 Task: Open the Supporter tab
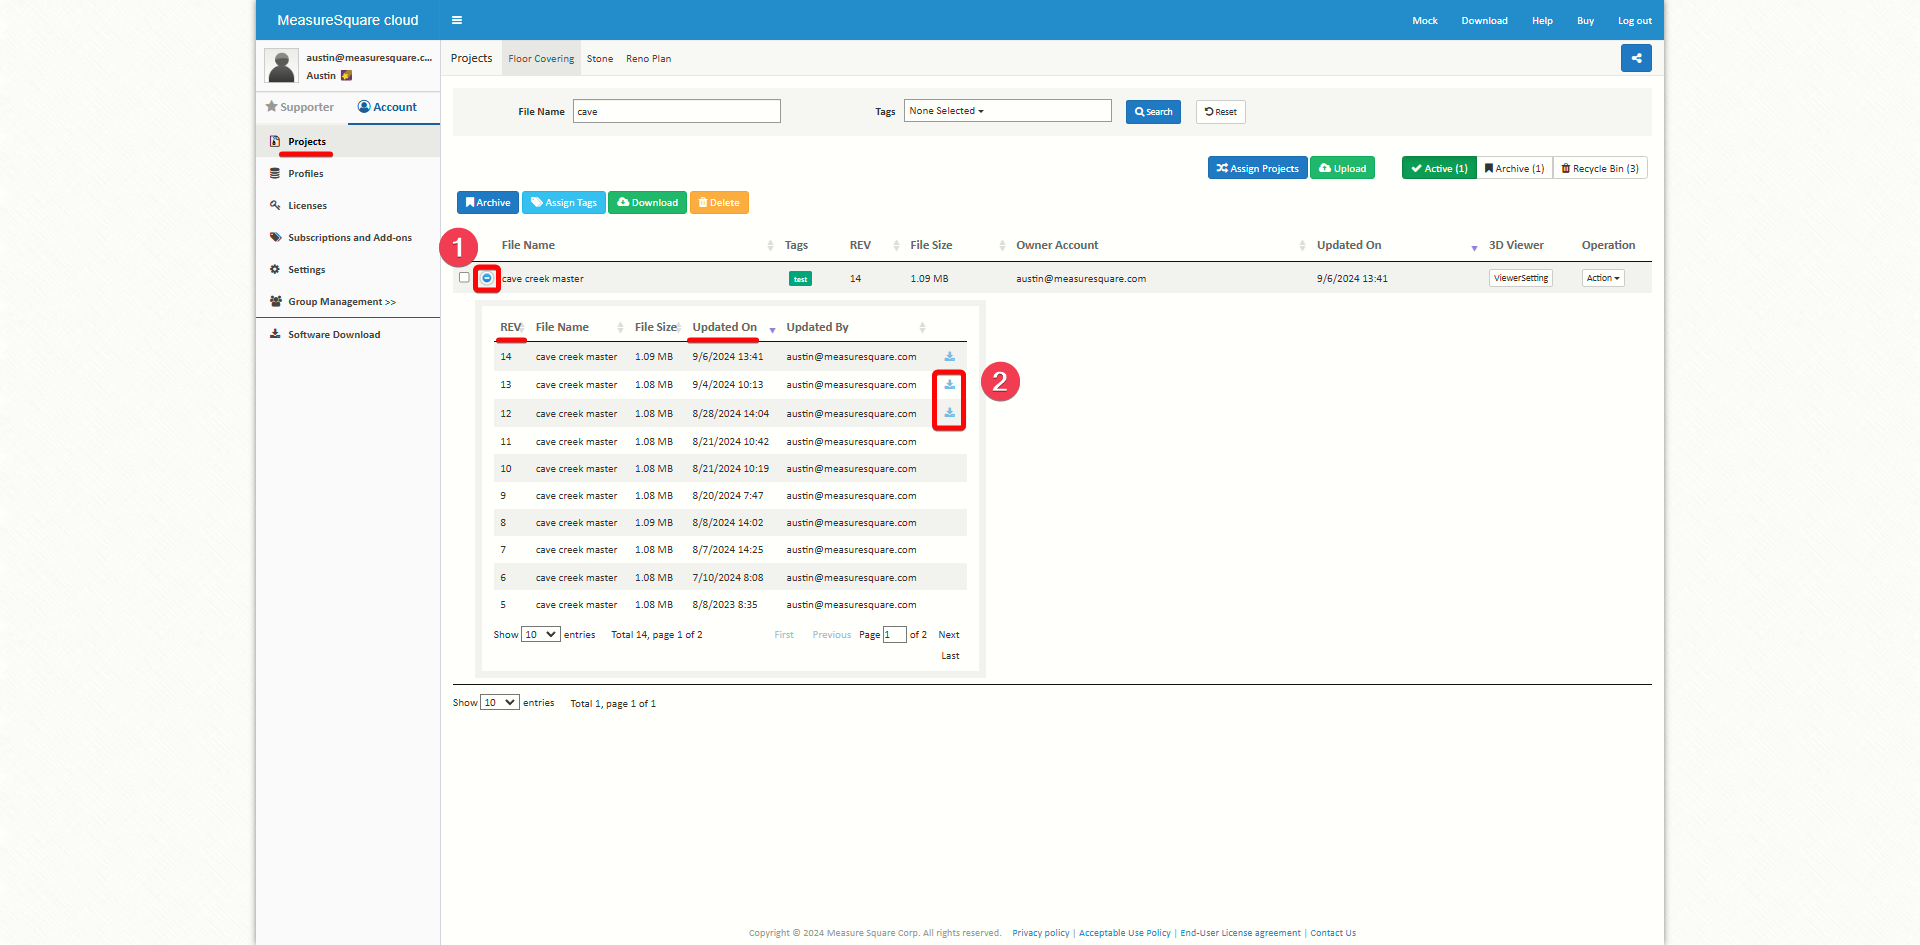(300, 107)
